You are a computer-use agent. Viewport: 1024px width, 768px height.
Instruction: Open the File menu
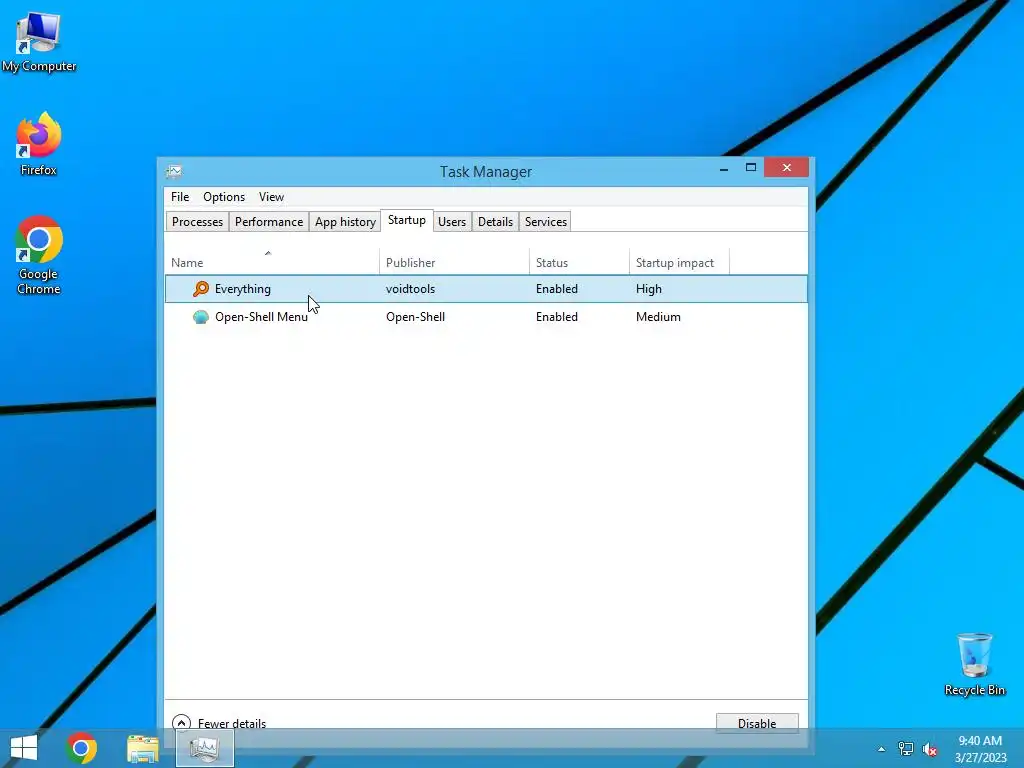180,197
